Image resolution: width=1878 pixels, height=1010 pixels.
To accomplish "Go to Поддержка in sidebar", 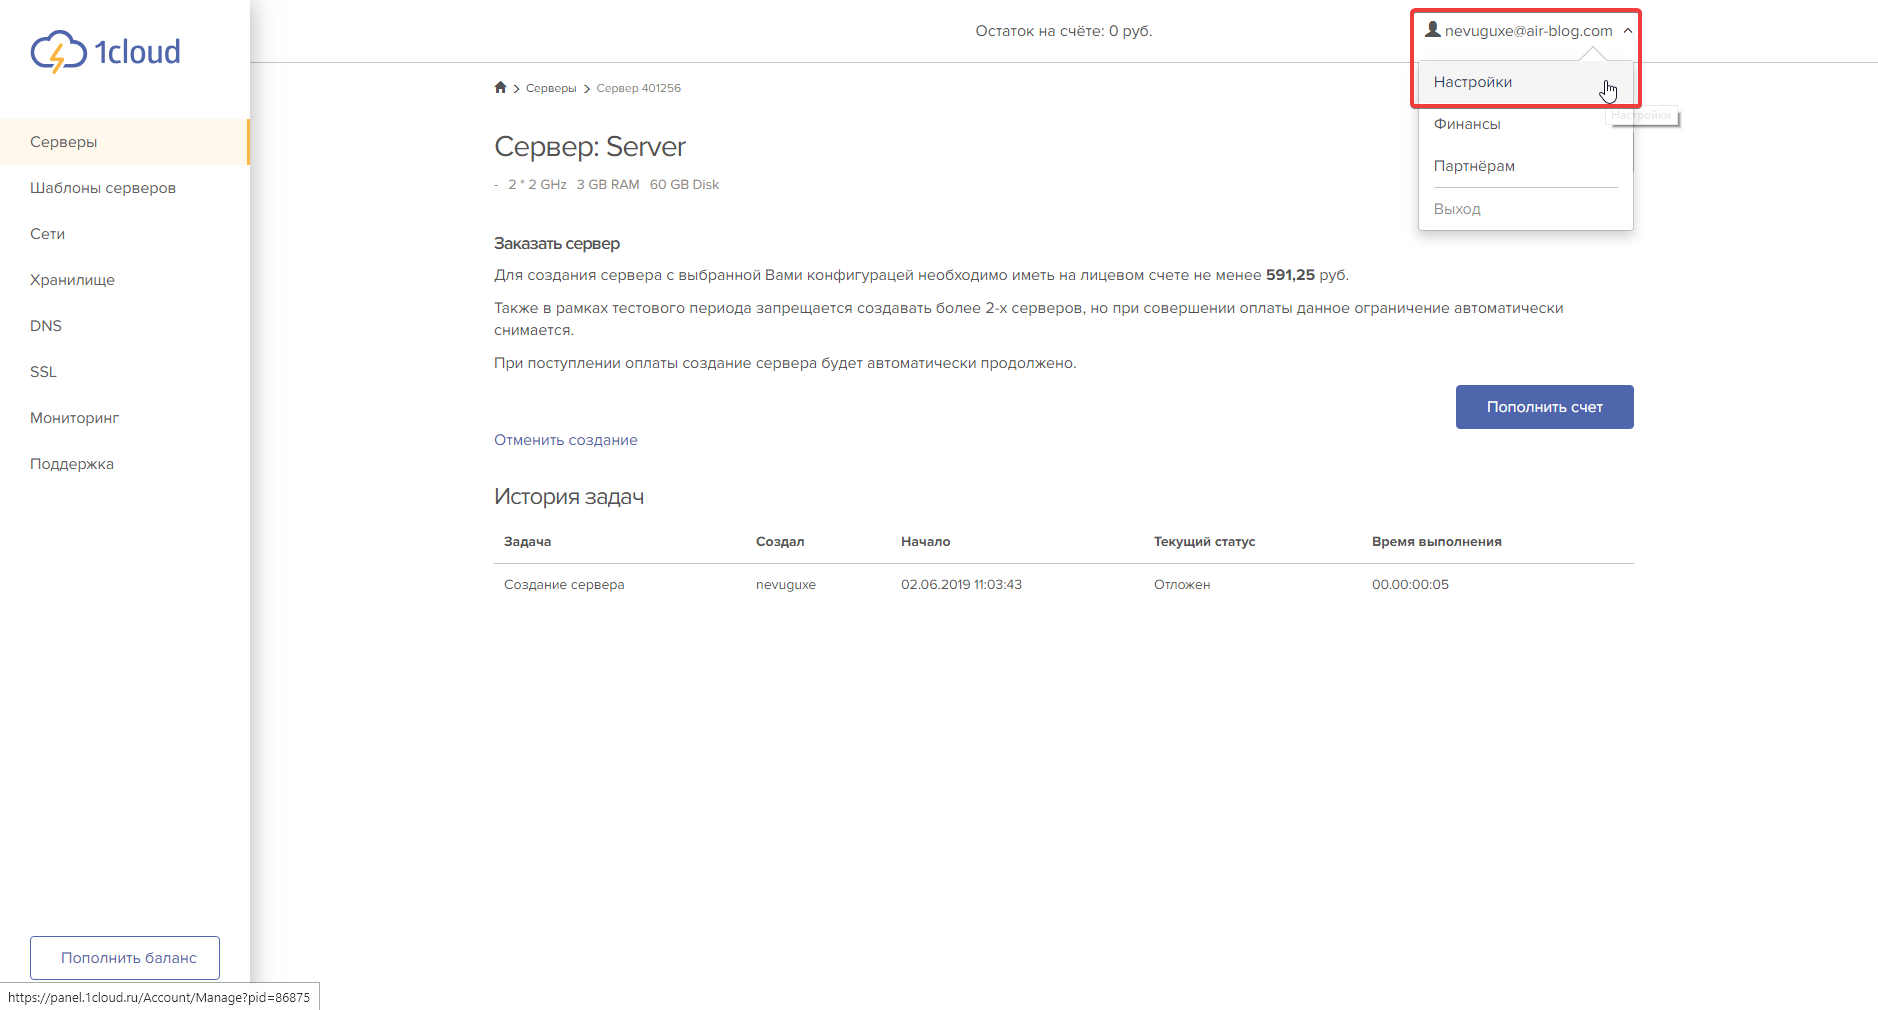I will tap(72, 464).
